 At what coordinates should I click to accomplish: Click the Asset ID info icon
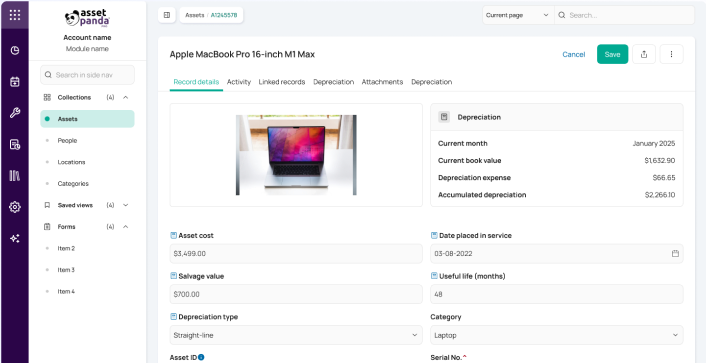click(201, 357)
